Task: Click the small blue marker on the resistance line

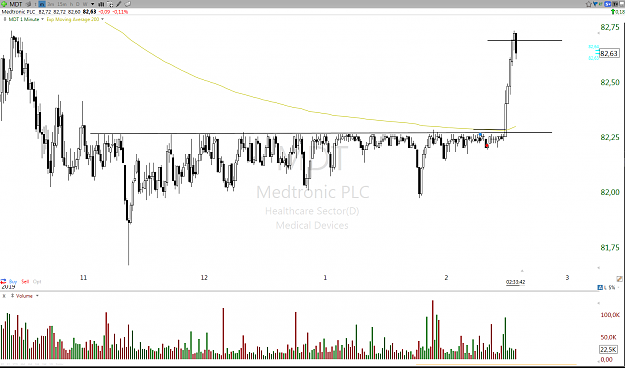Action: (481, 134)
